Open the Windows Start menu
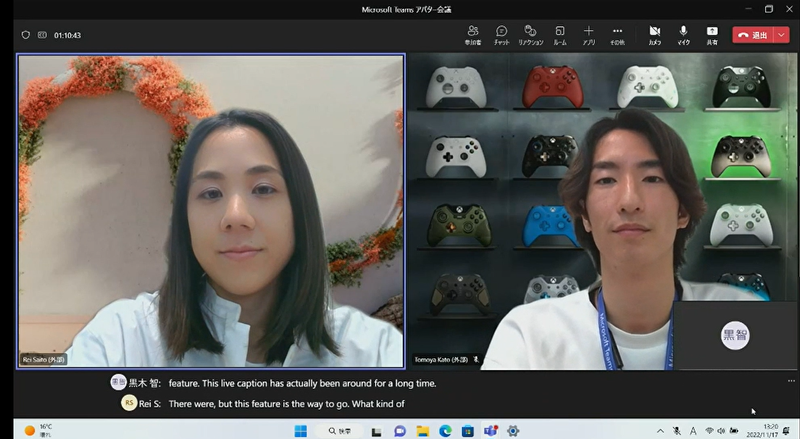800x439 pixels. [300, 431]
